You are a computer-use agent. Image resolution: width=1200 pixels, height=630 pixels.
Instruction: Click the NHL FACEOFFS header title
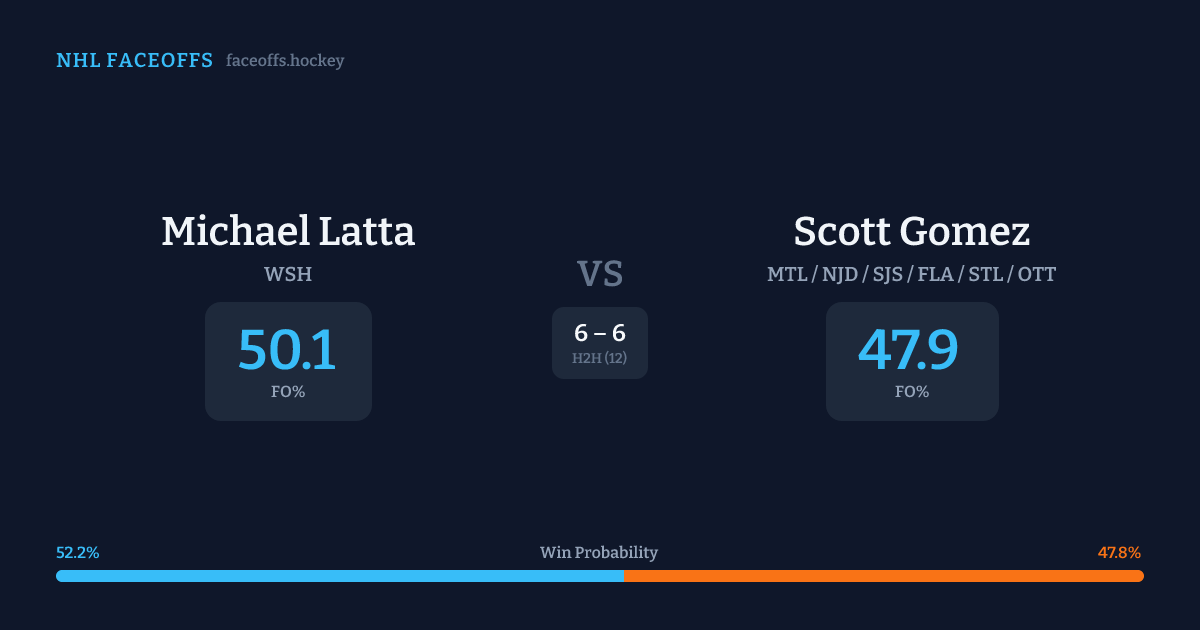pyautogui.click(x=134, y=61)
